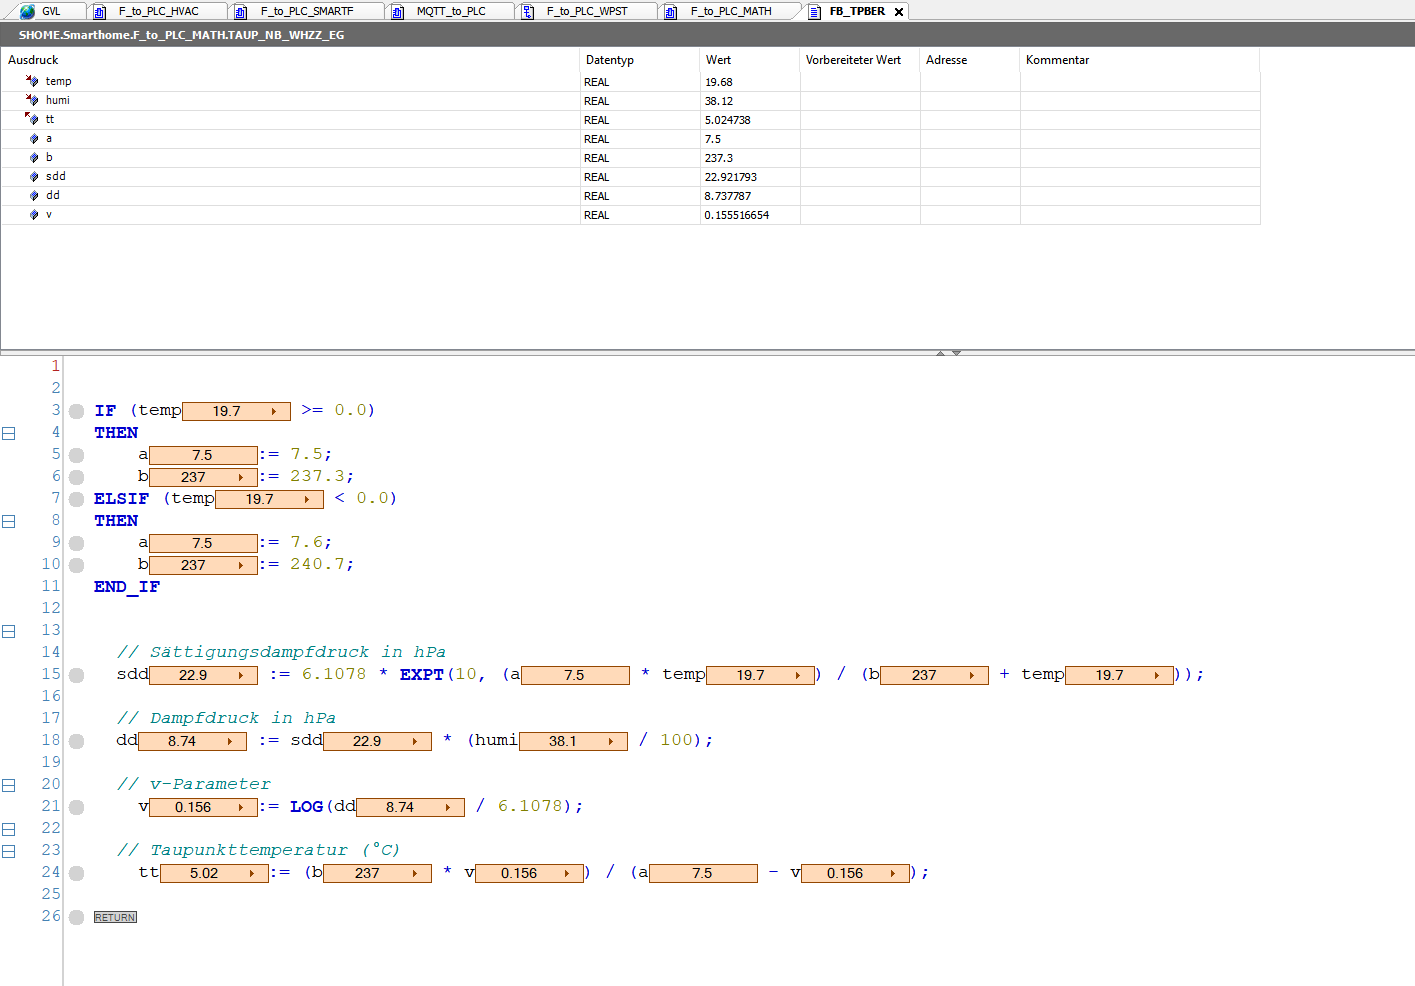Switch to the F_to_PLC_HVAC tab
The height and width of the screenshot is (986, 1415).
click(x=158, y=12)
